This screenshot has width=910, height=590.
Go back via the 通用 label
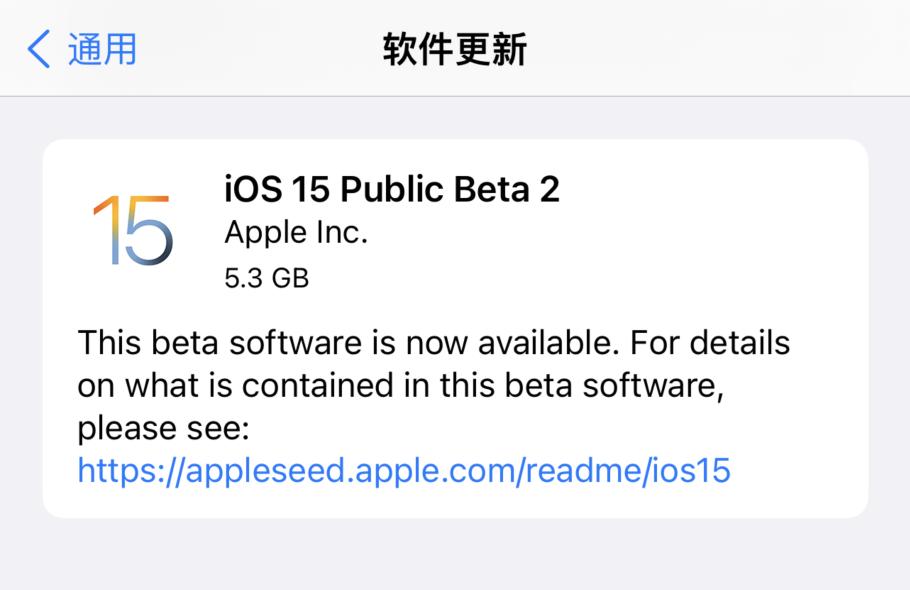[x=102, y=48]
